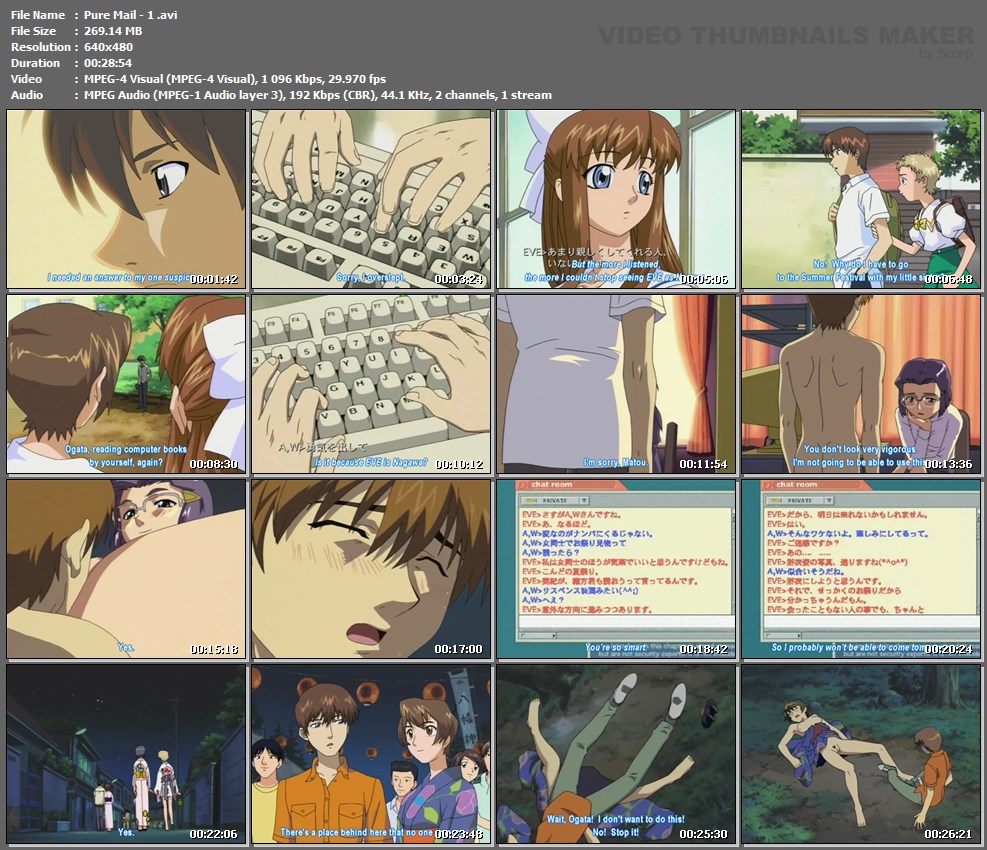Open the frame marked 00:08:30

click(126, 384)
